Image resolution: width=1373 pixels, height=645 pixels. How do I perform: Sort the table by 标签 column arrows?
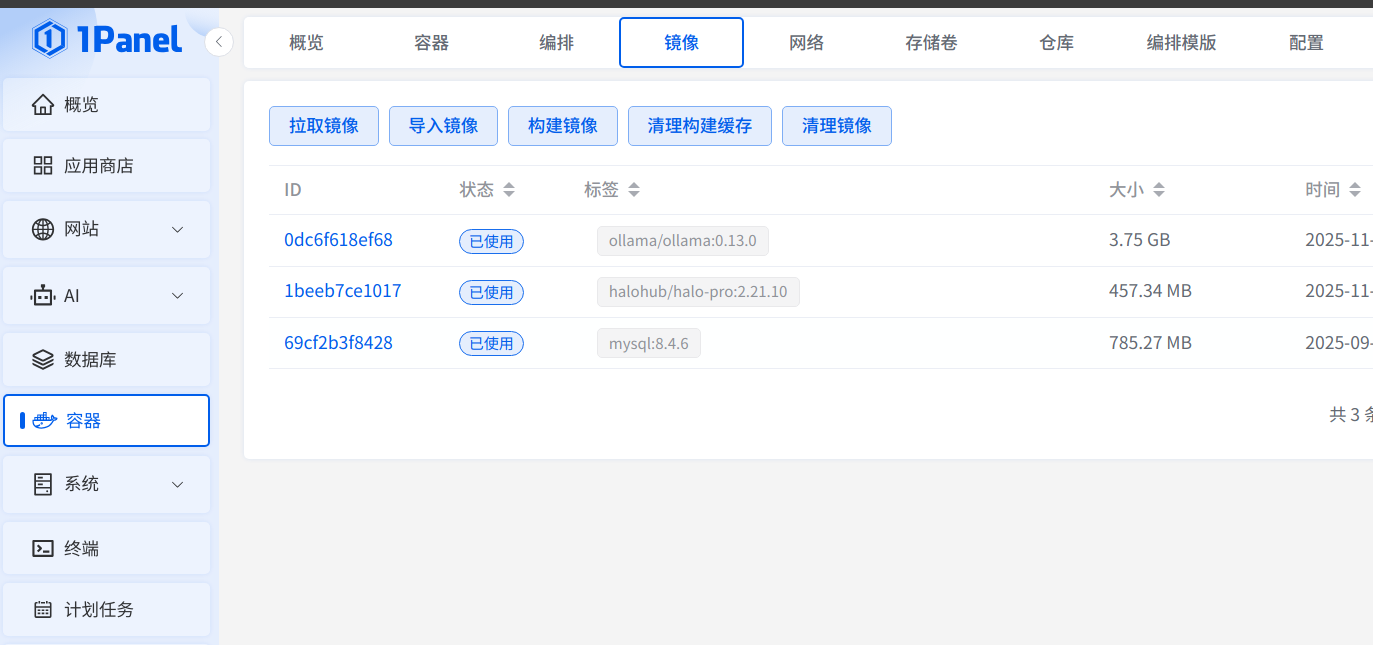[x=634, y=190]
